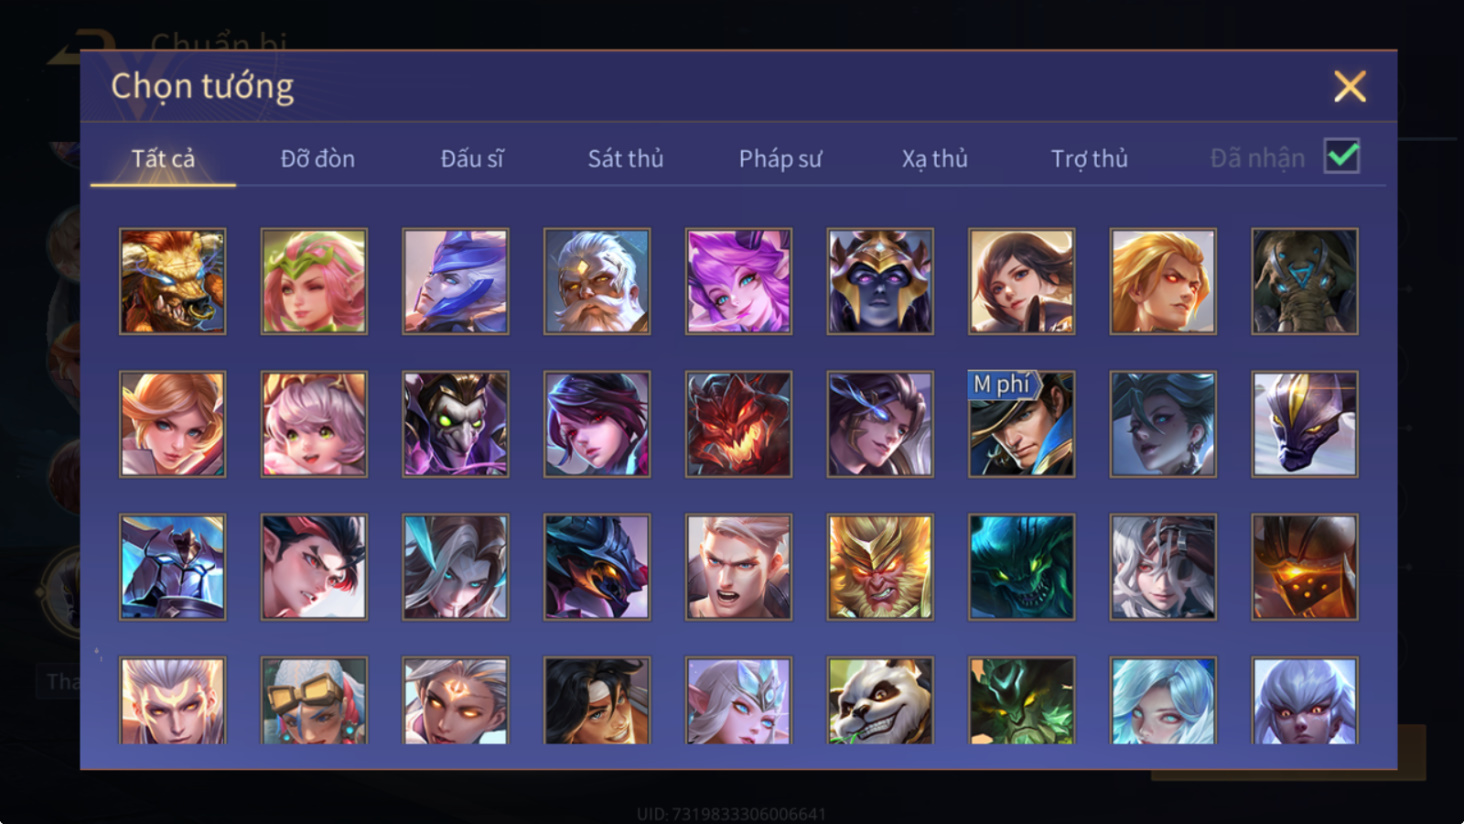Pick the elephant-masked hero portrait

pyautogui.click(x=1304, y=281)
